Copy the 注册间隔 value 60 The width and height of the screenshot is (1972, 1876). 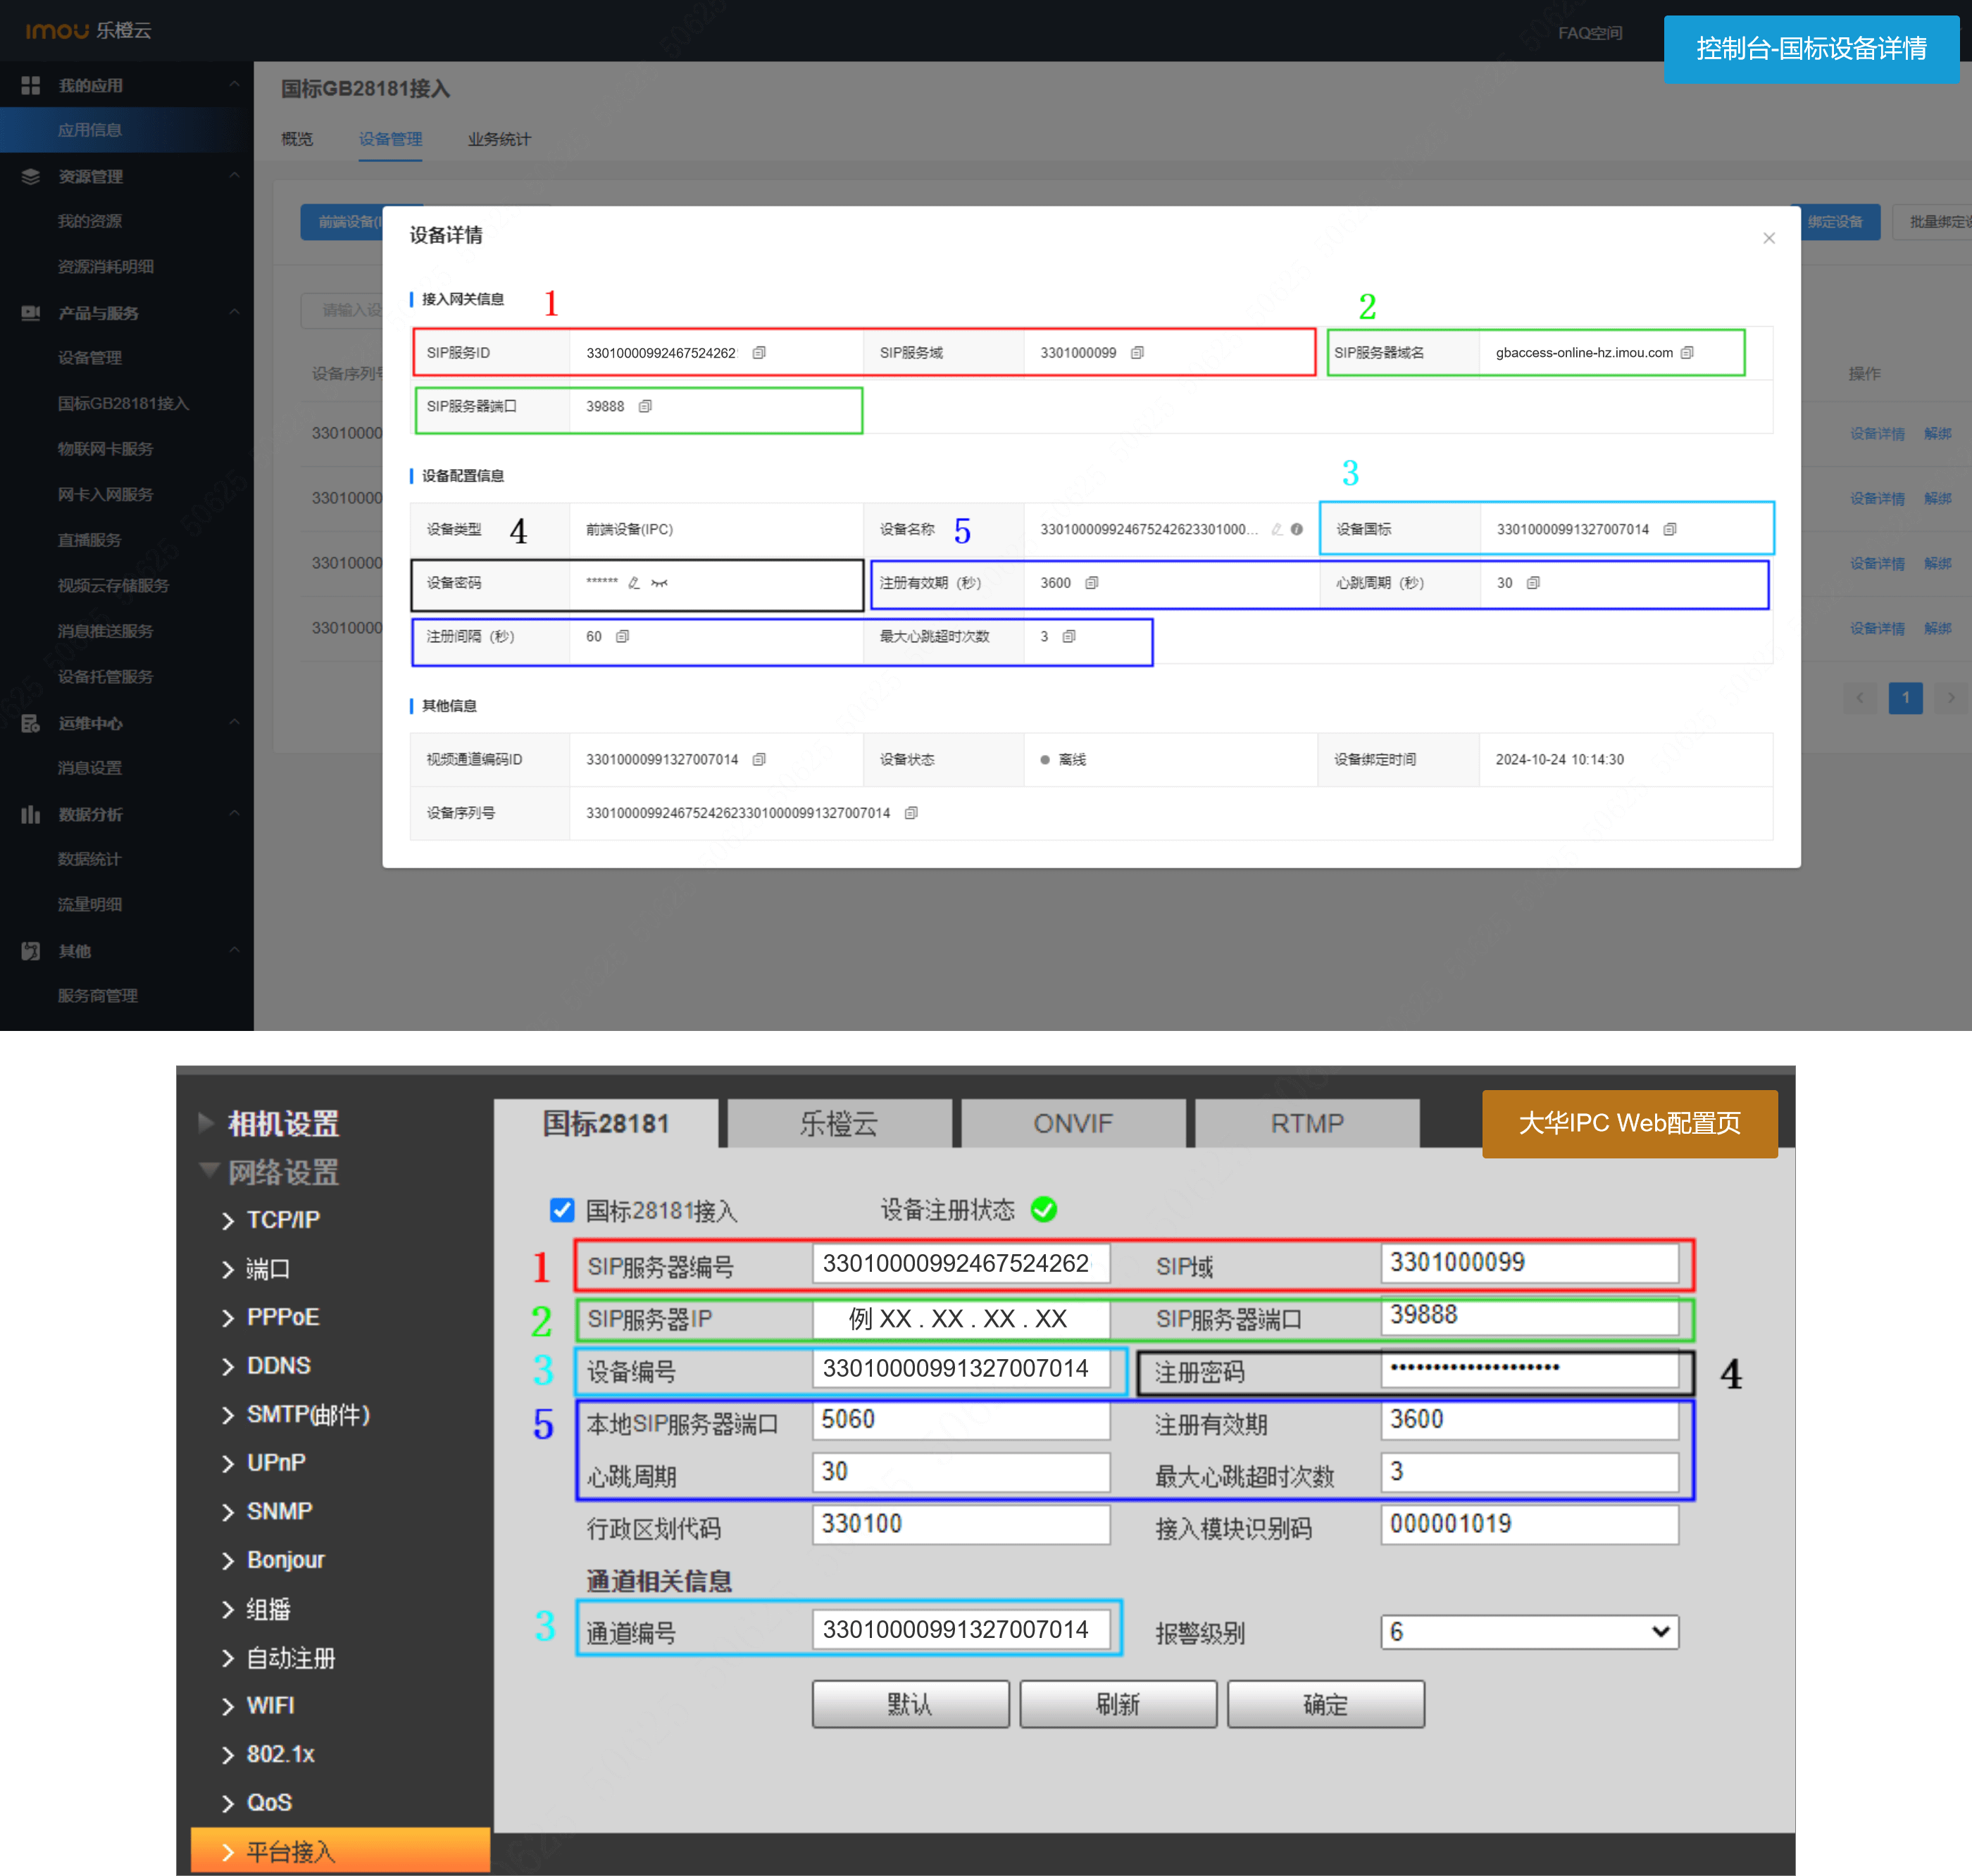622,636
